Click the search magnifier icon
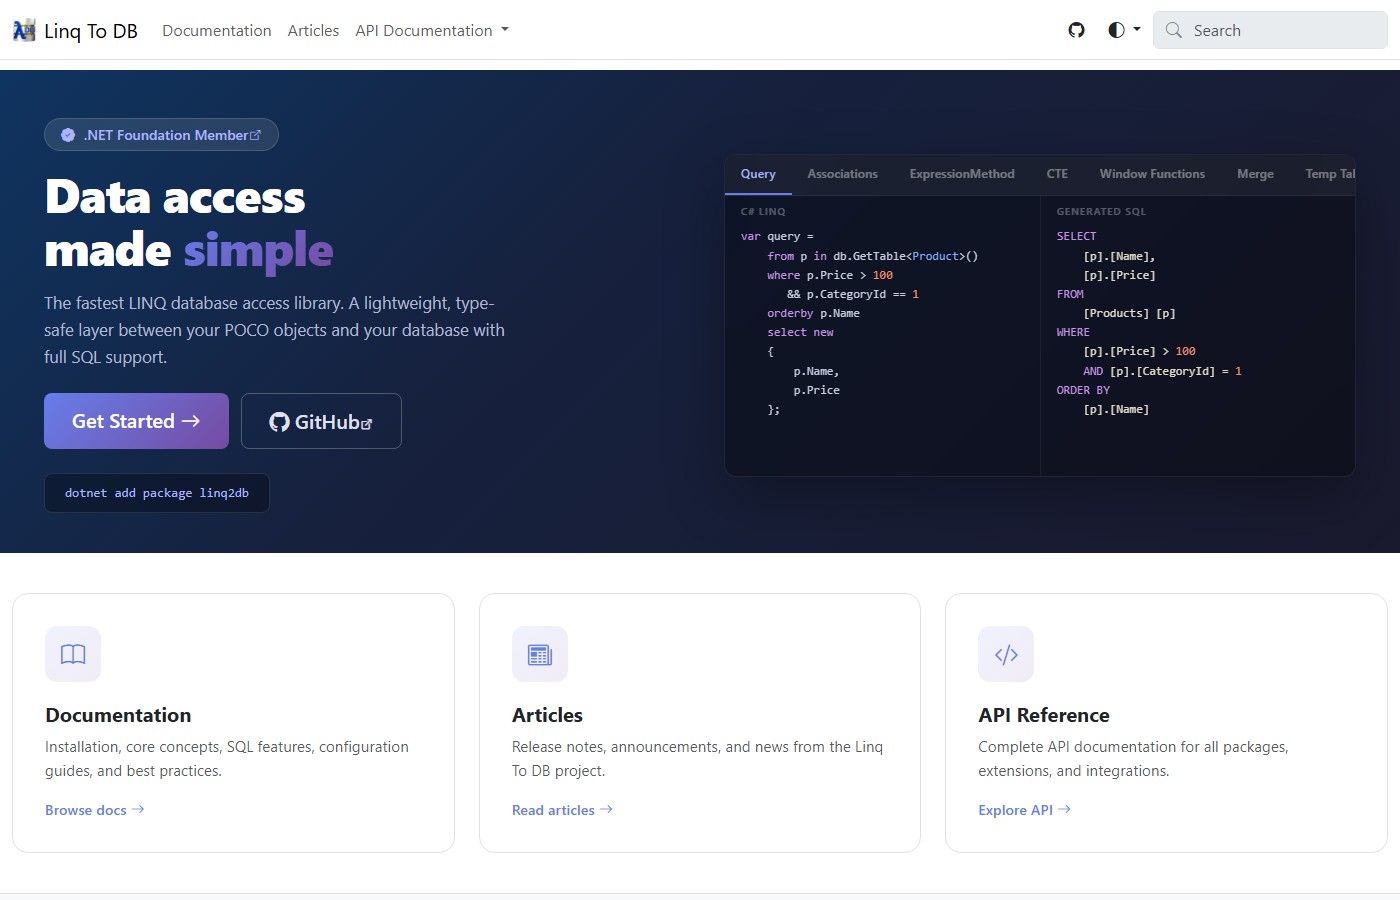 click(1174, 30)
